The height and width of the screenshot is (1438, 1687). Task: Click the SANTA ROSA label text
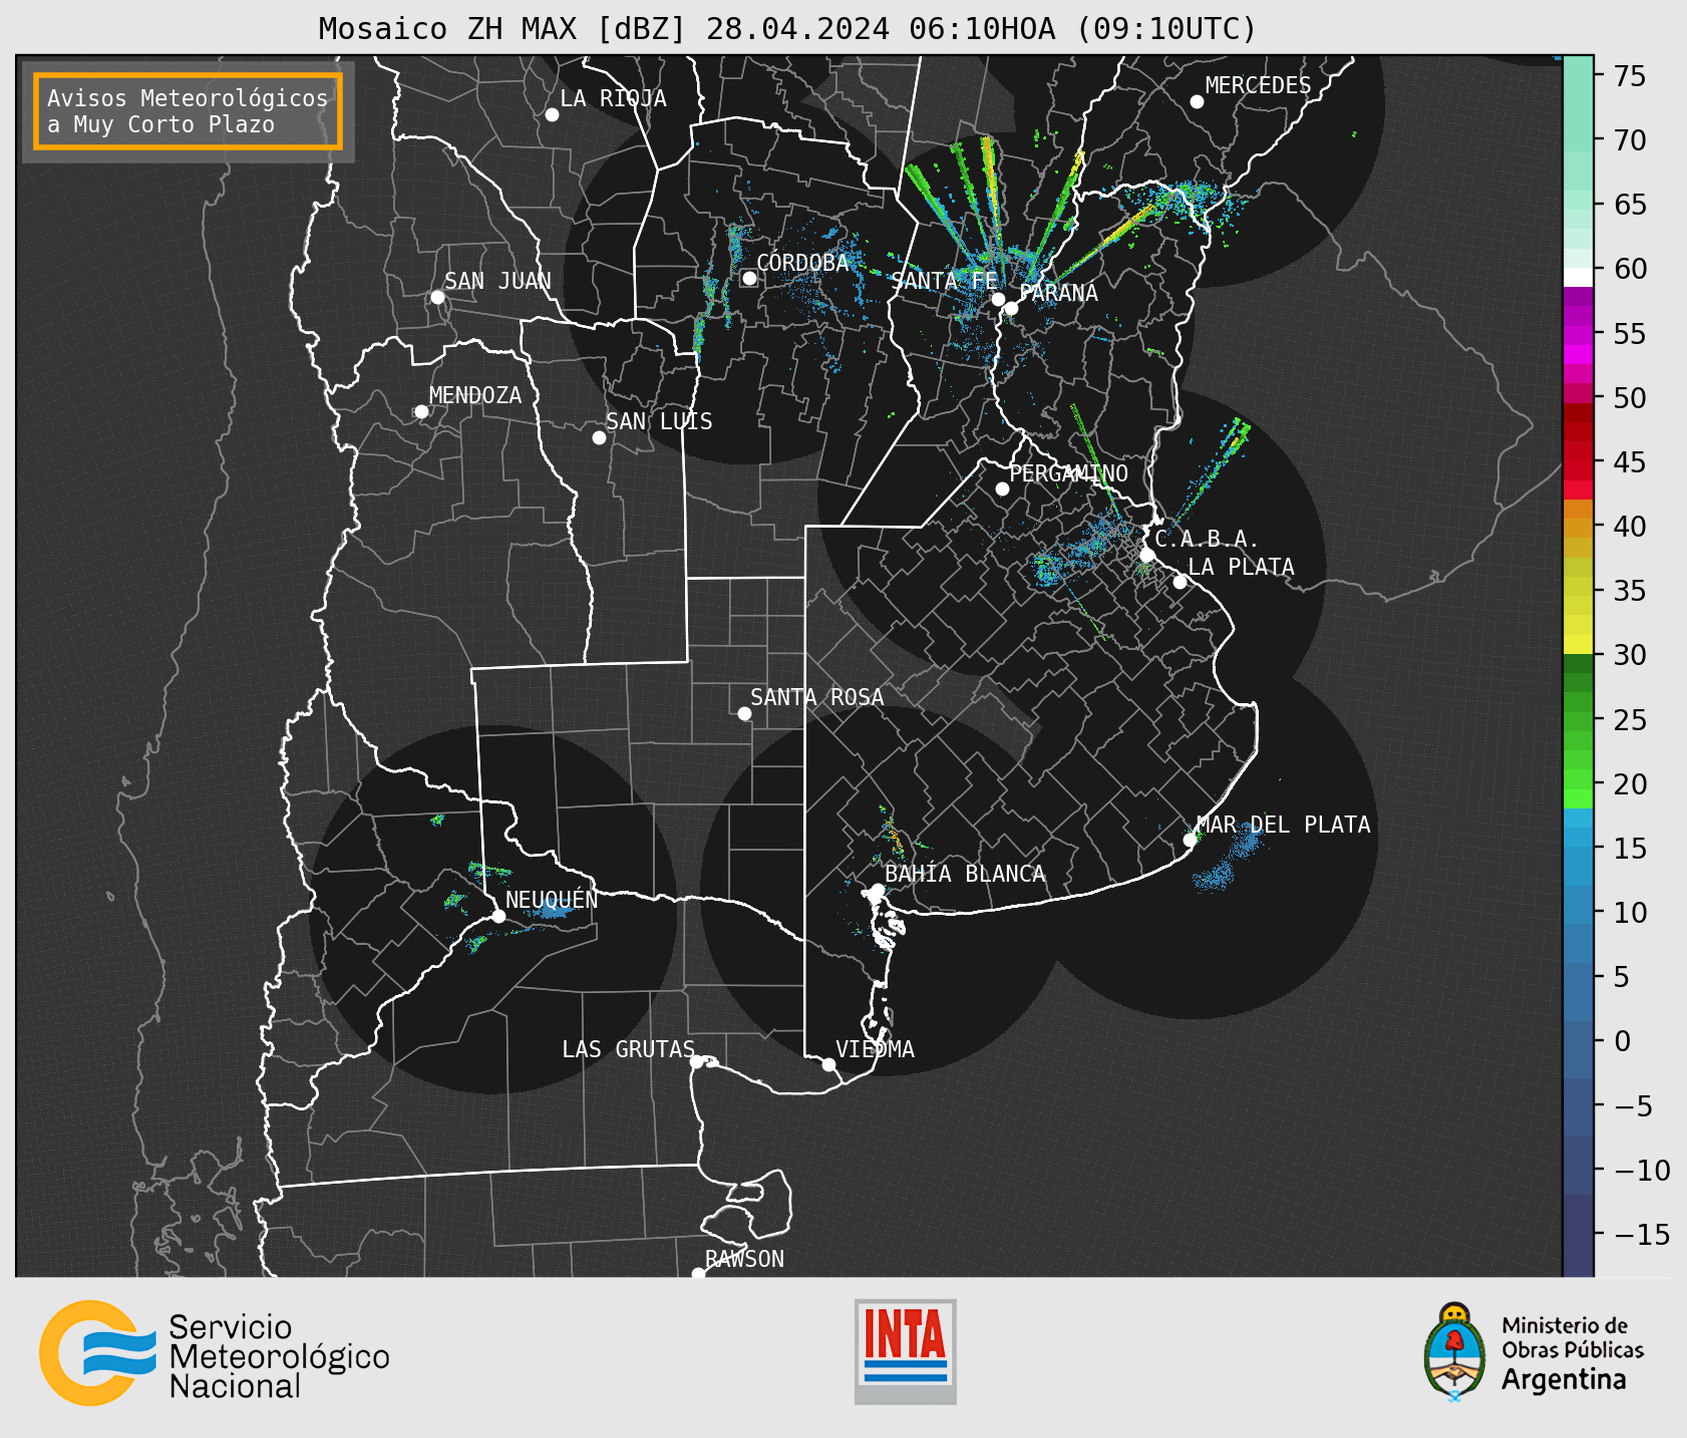coord(817,697)
